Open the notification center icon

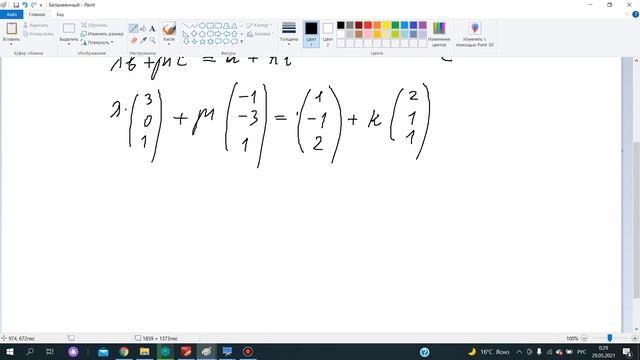coord(627,351)
